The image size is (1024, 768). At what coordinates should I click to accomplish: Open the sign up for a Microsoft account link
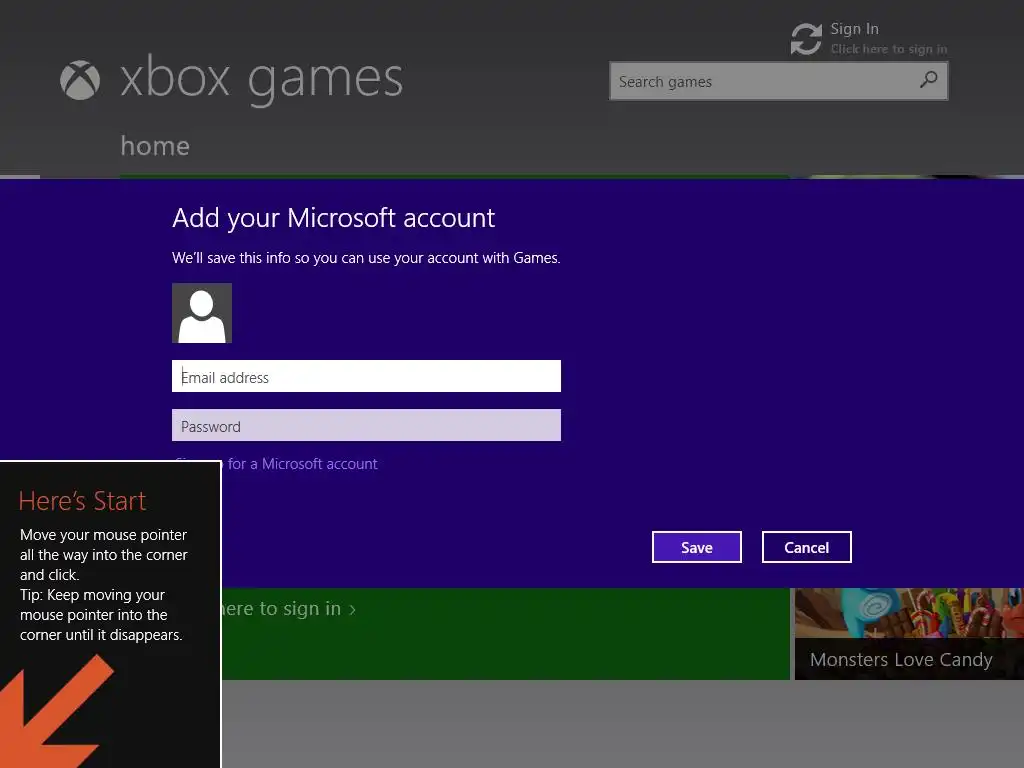click(x=300, y=464)
